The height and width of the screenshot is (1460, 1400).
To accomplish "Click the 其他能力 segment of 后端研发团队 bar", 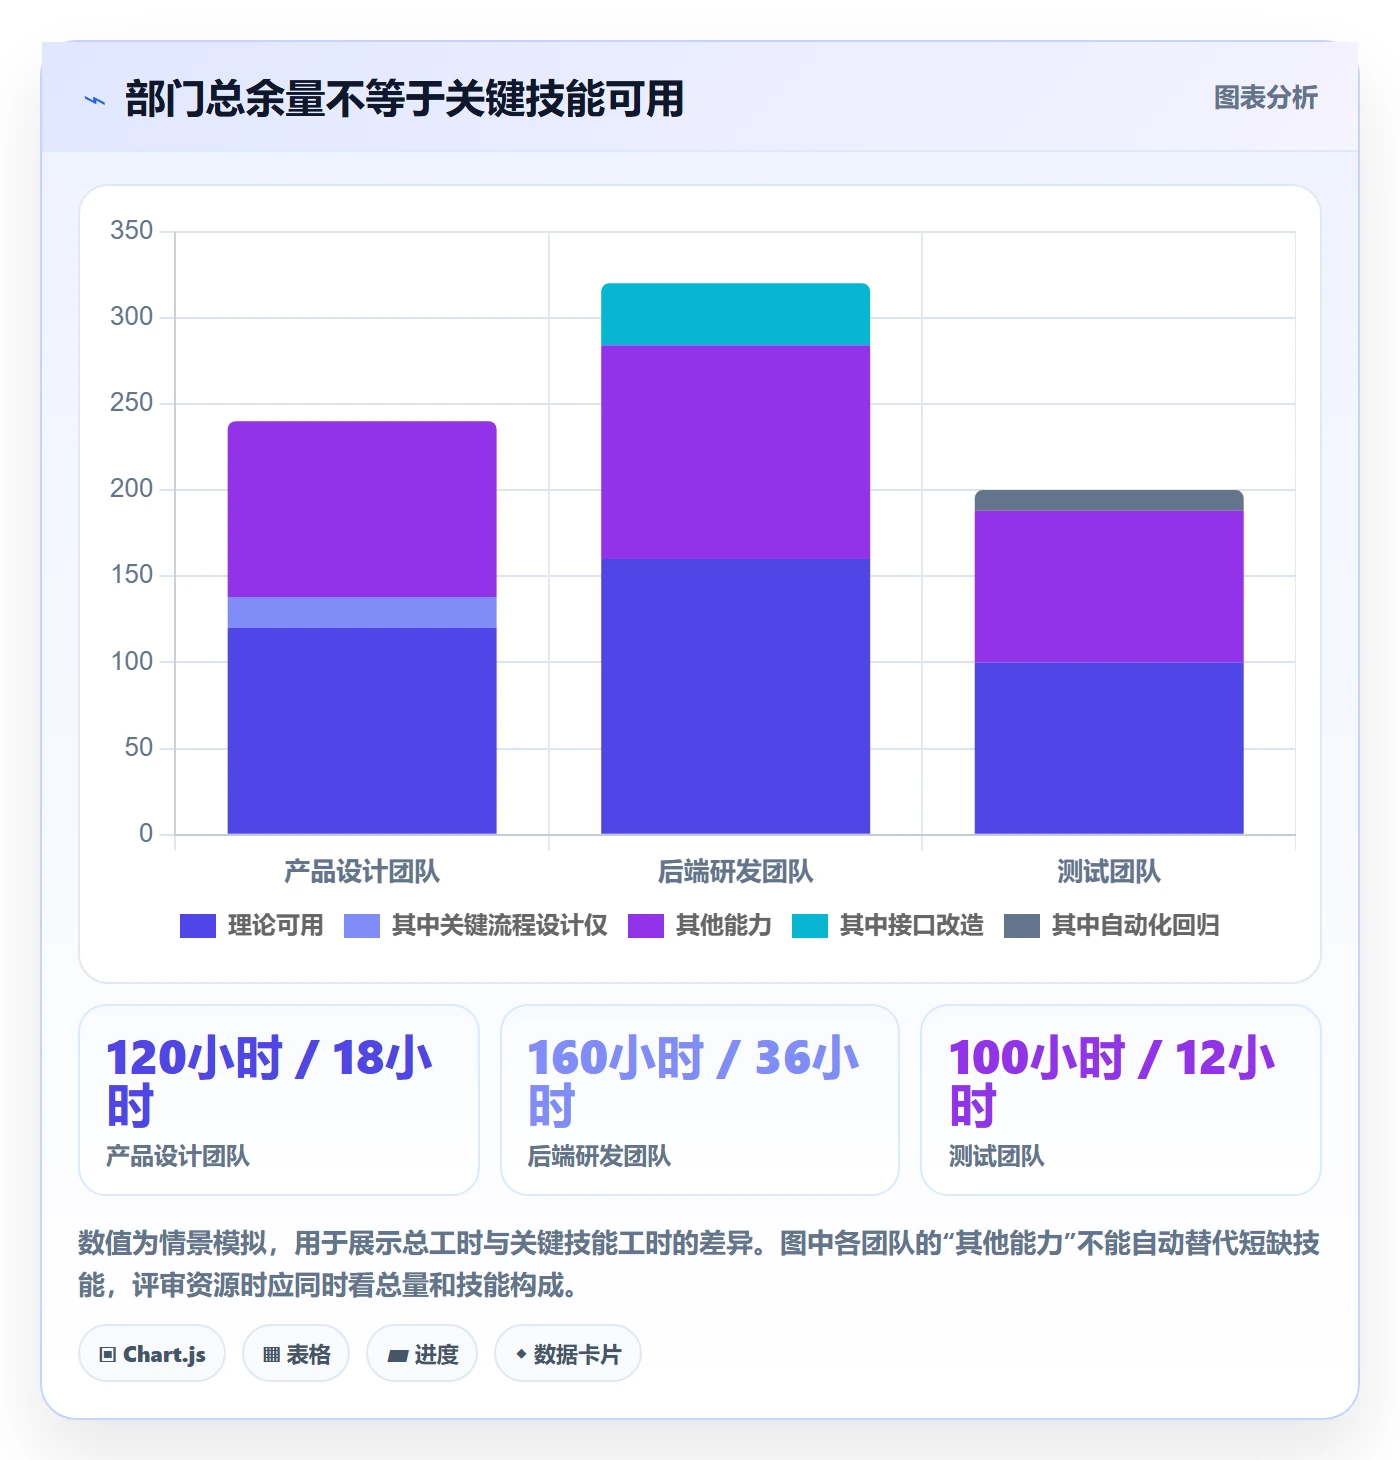I will (736, 452).
